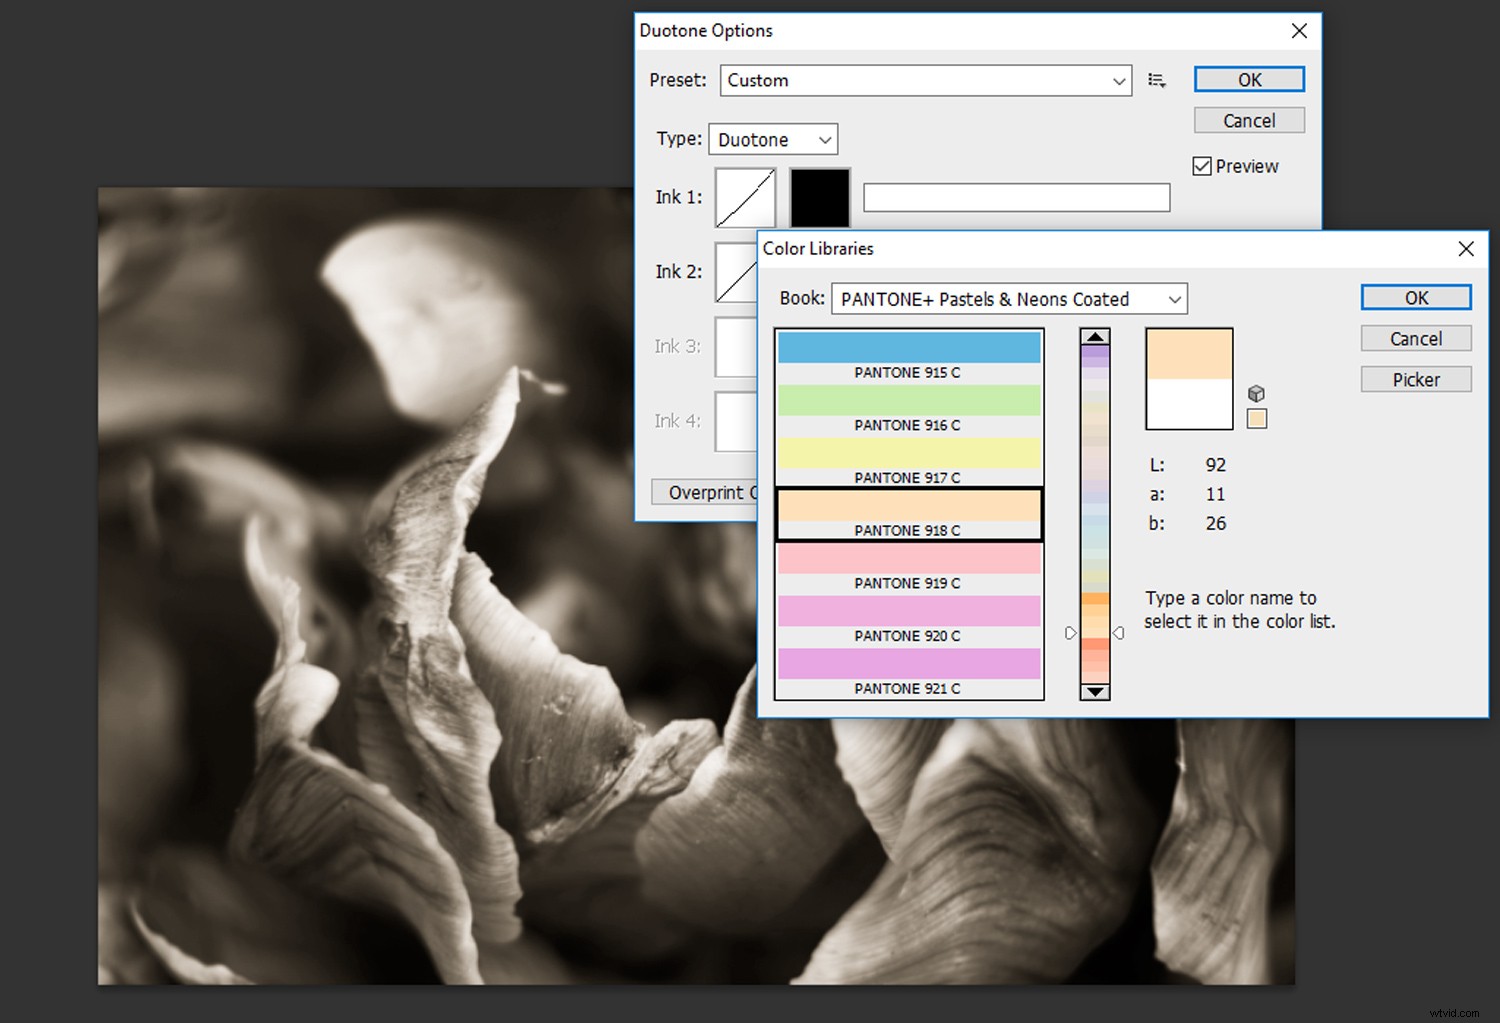Click the in-gamut color swatch icon below the cube
Screen dimensions: 1500x1023
(1257, 419)
